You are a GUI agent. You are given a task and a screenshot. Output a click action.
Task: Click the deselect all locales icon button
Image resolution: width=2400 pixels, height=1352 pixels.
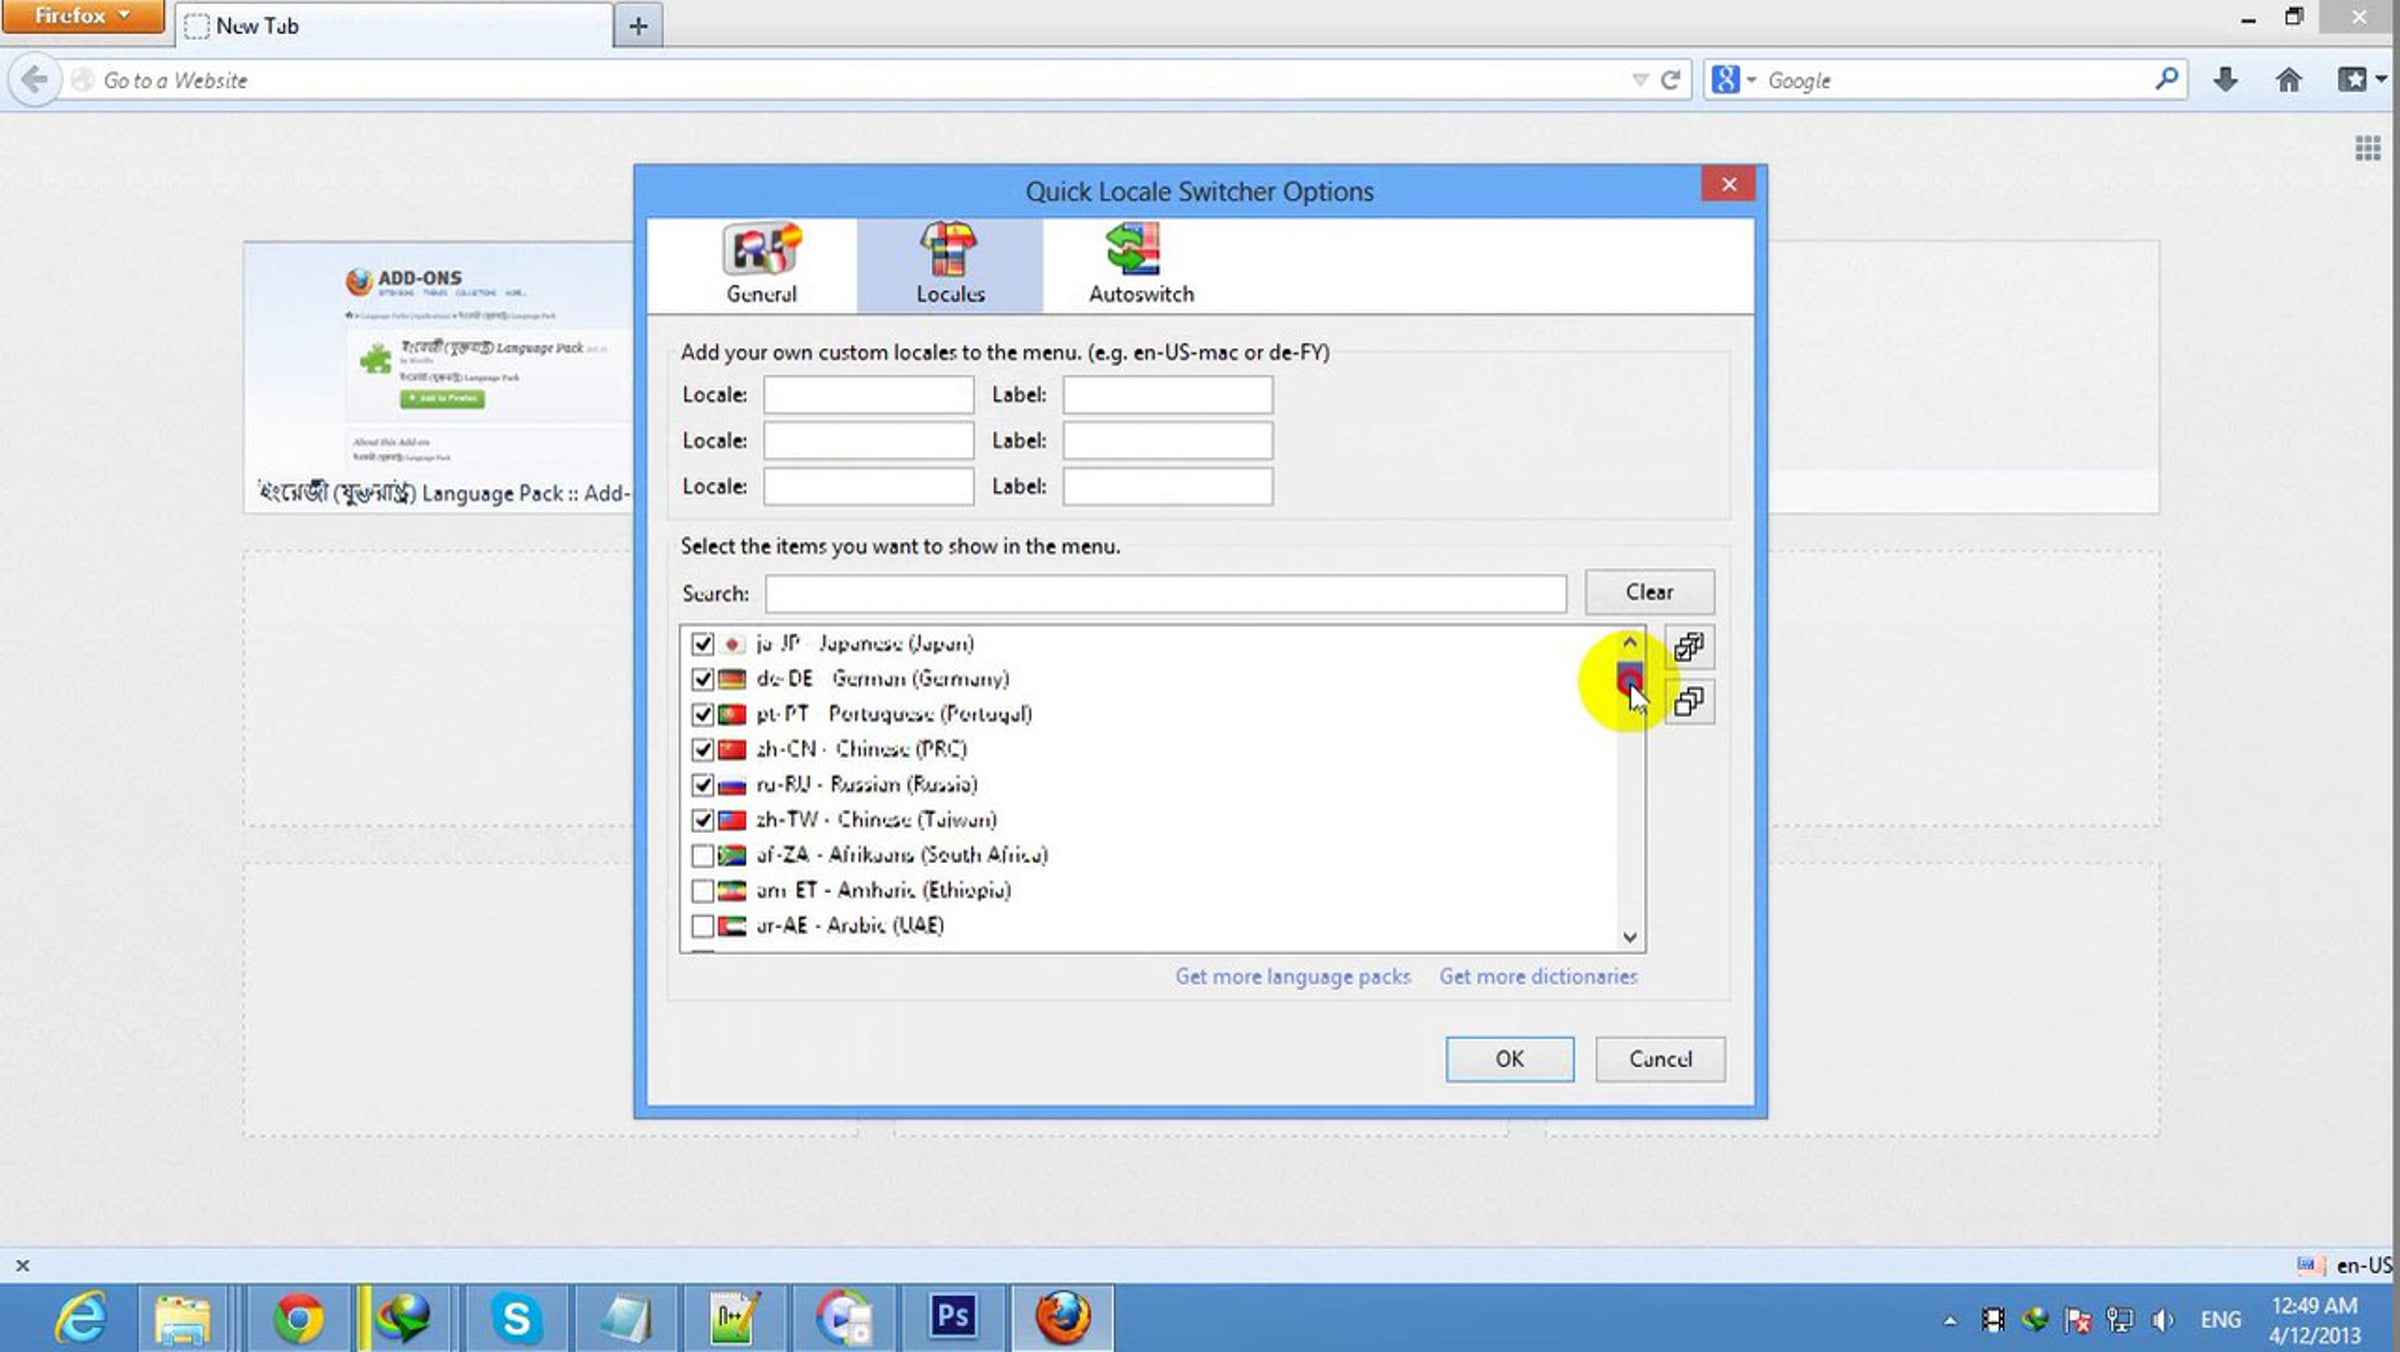[x=1689, y=702]
